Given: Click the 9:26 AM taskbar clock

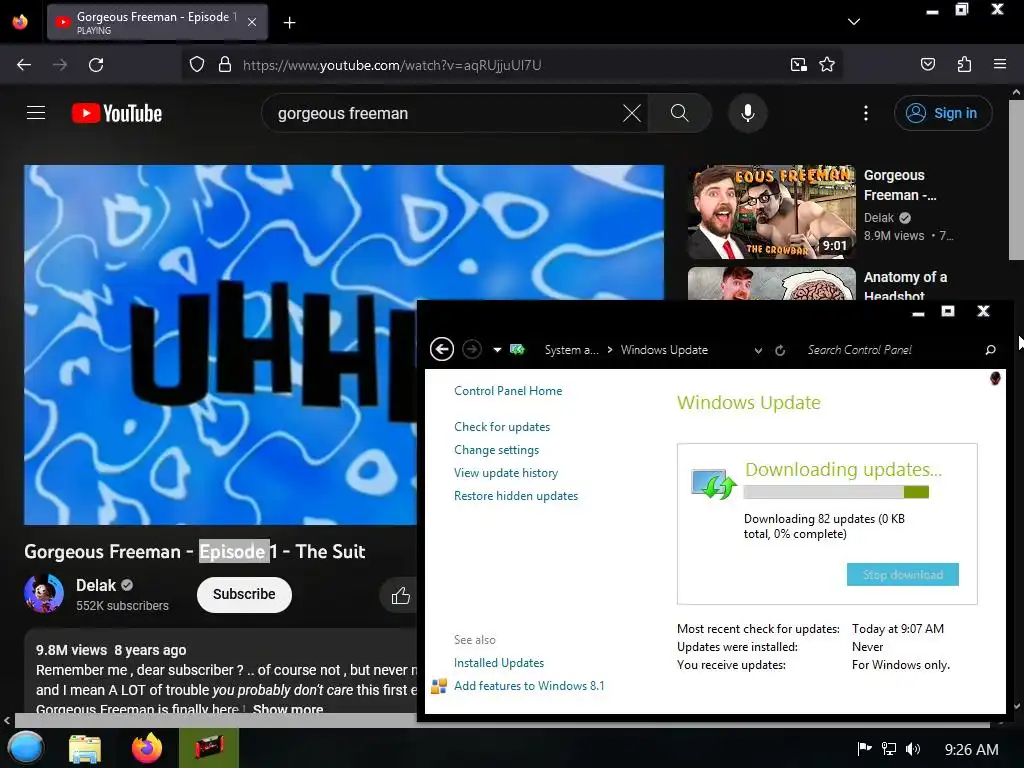Looking at the screenshot, I should click(971, 750).
